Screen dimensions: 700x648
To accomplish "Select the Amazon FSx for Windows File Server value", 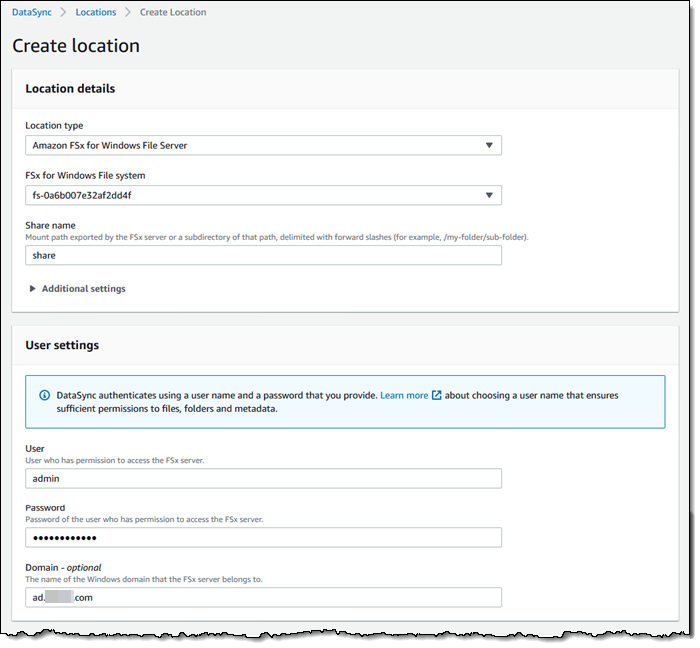I will (x=110, y=145).
